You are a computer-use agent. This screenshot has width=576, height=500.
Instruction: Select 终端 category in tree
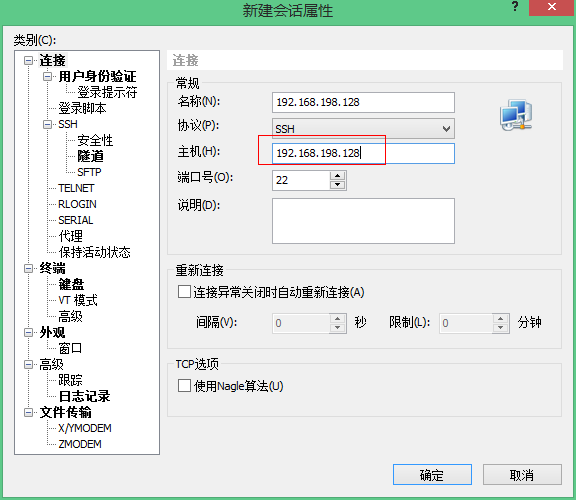52,269
